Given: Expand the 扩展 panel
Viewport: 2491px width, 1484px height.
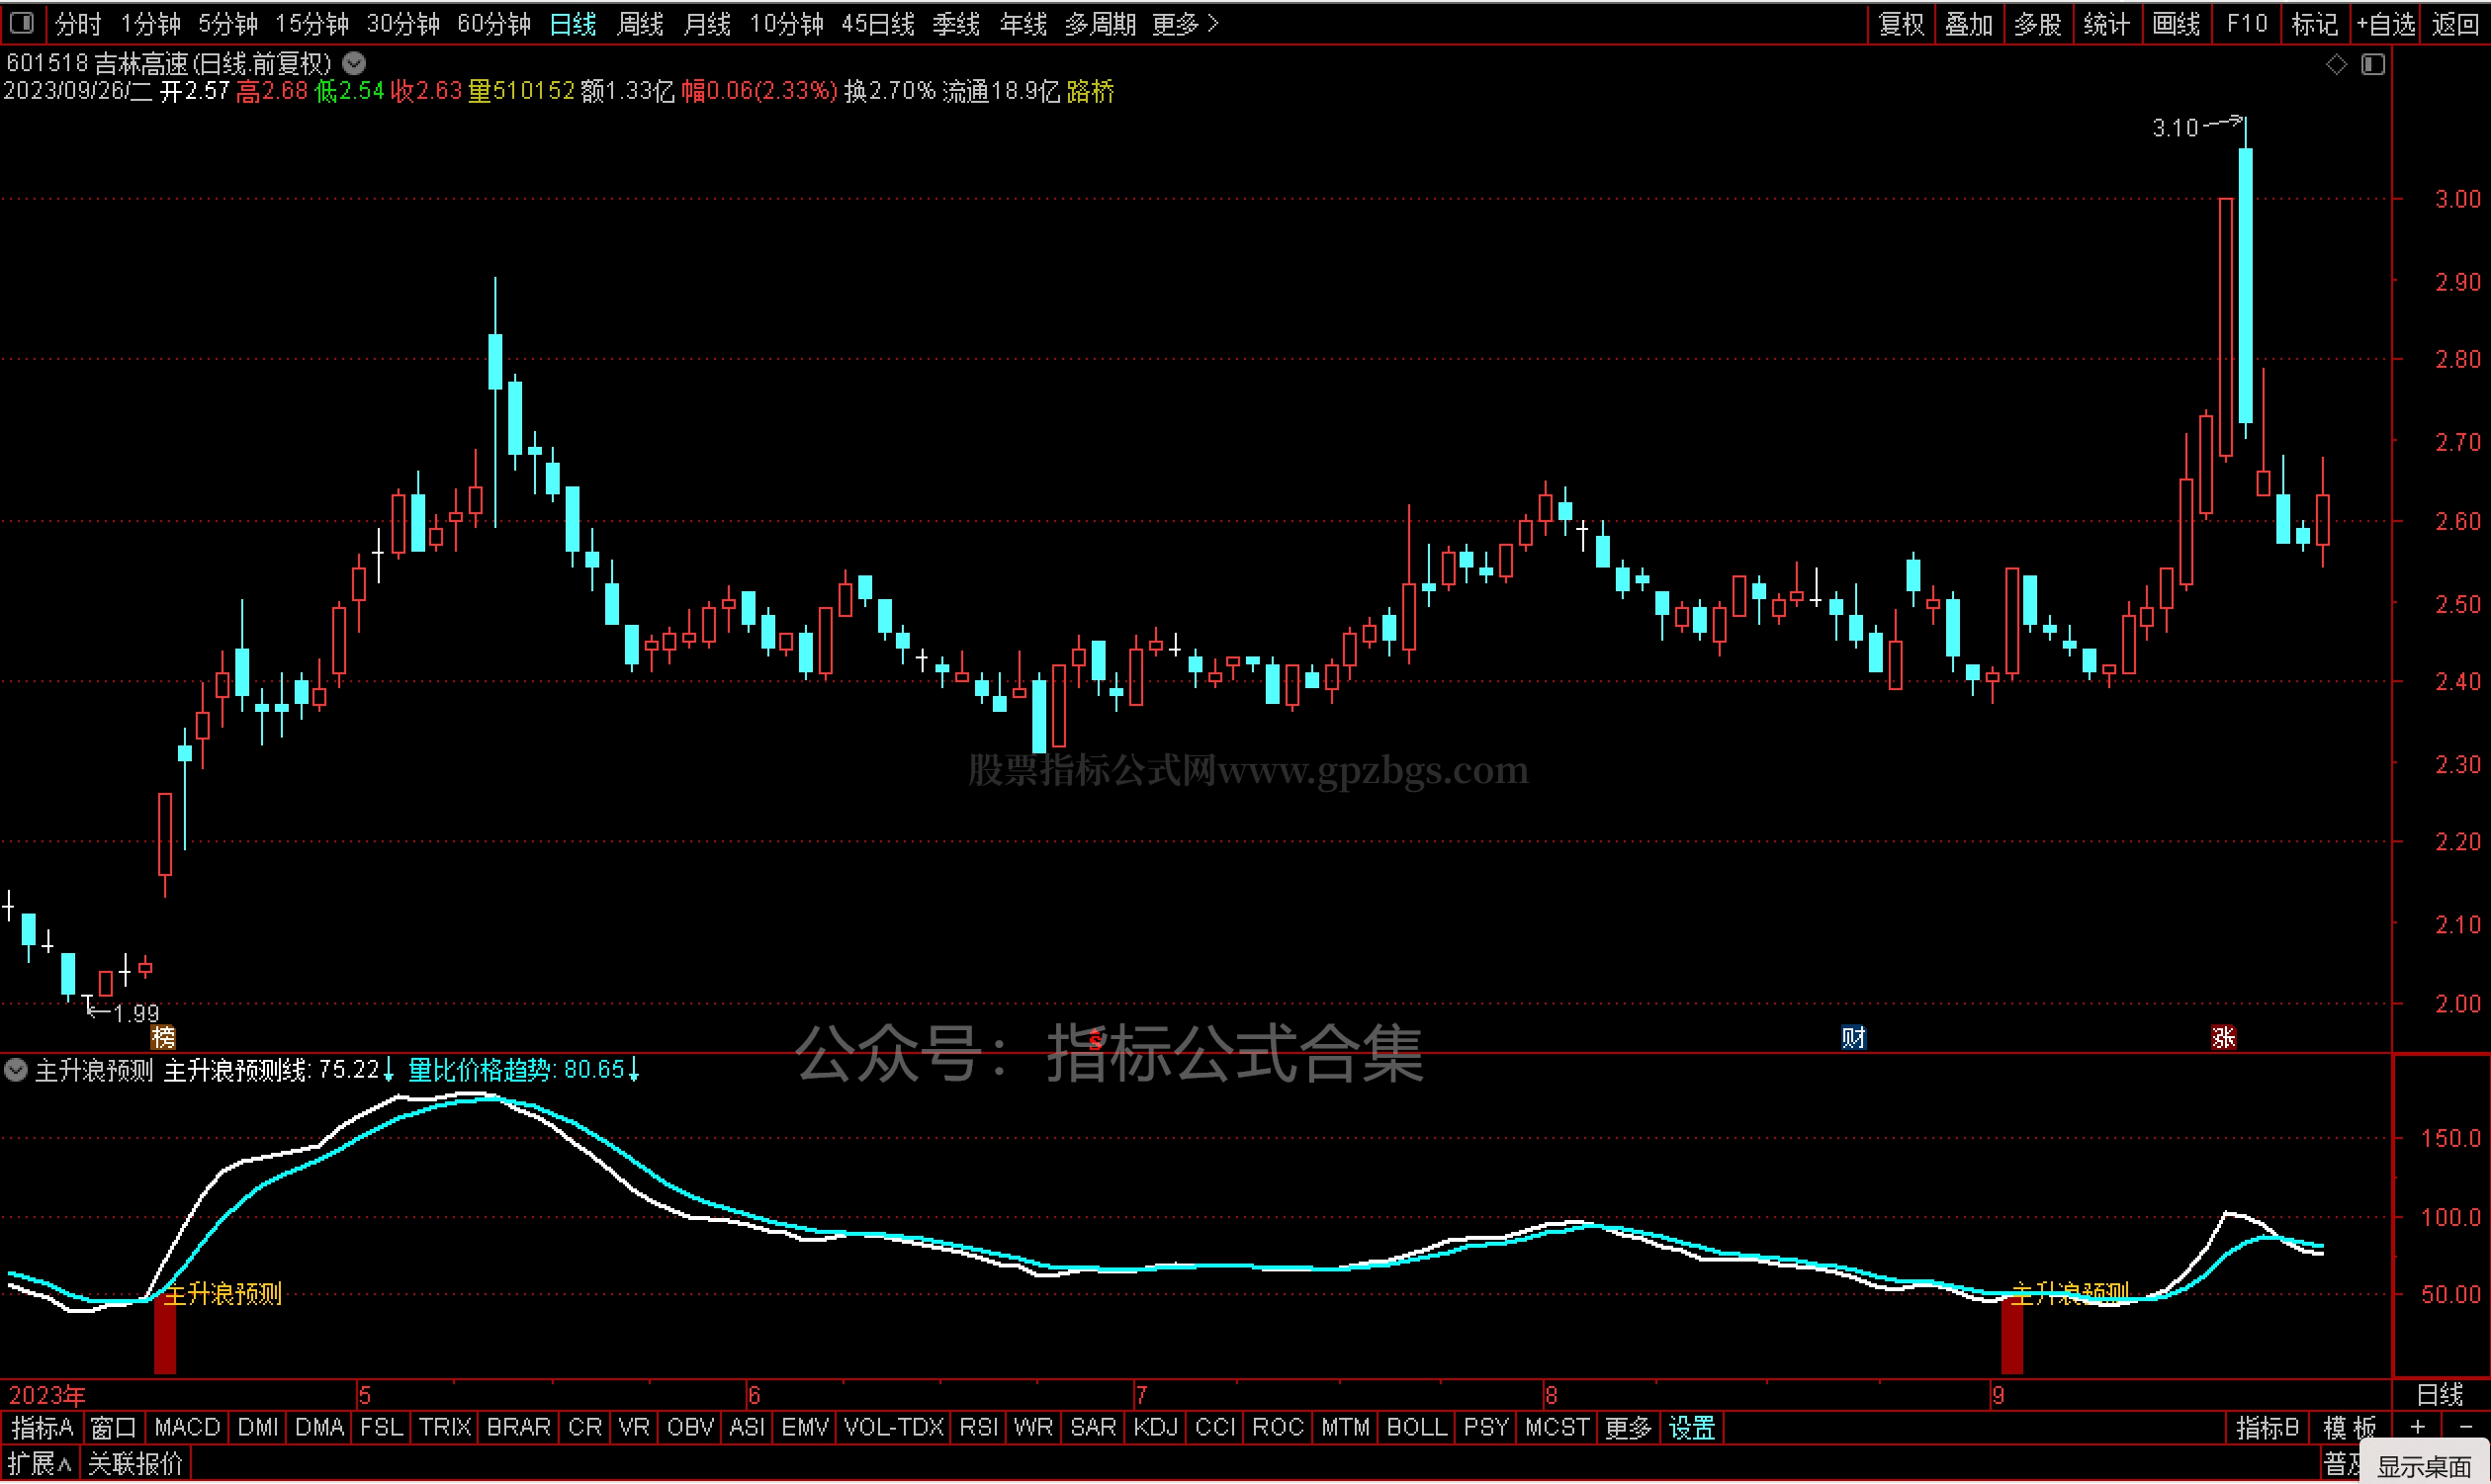Looking at the screenshot, I should (x=39, y=1466).
